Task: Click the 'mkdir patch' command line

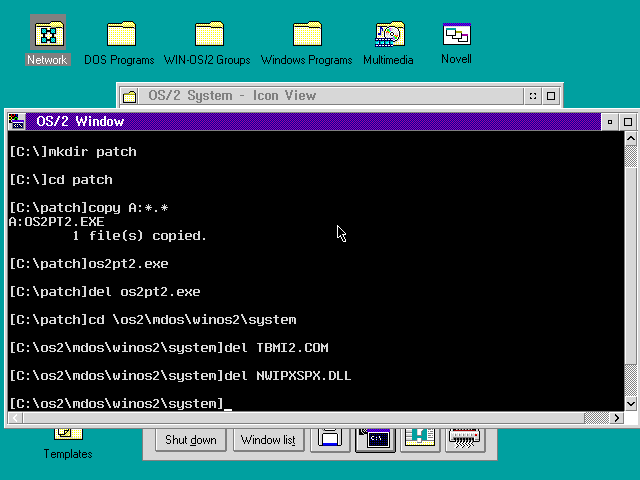Action: pos(73,152)
